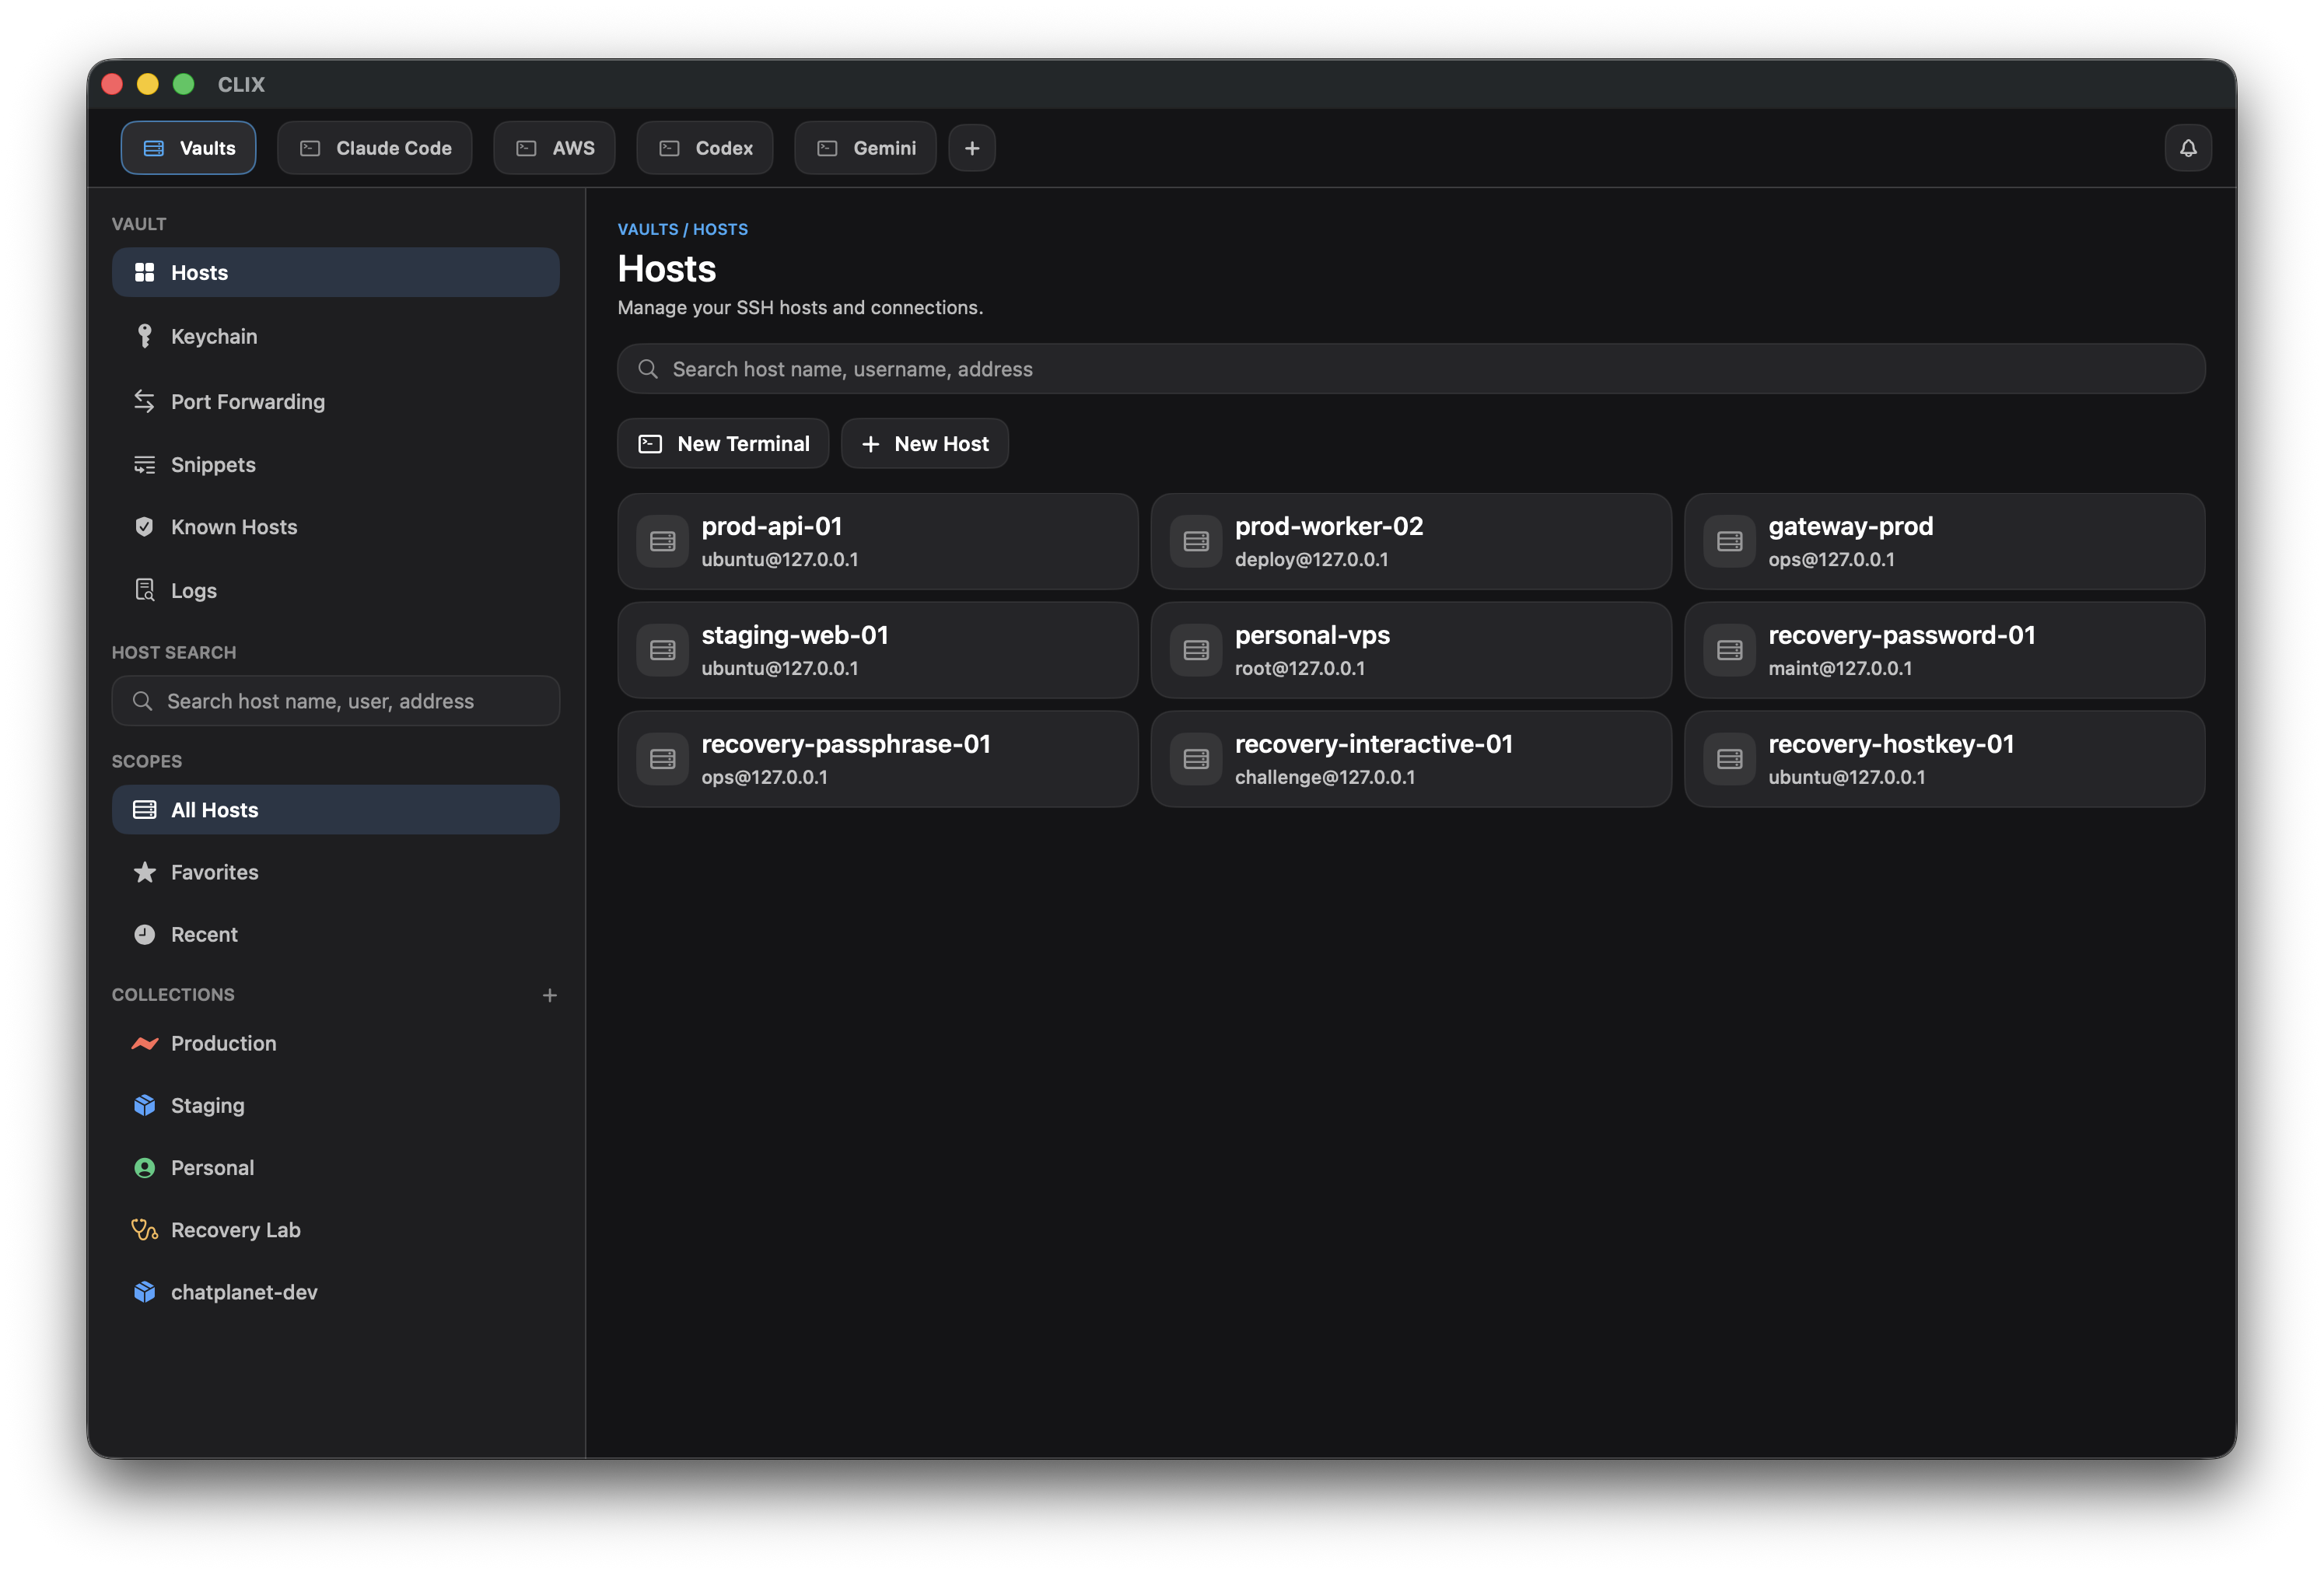2324x1574 pixels.
Task: Click the notification bell
Action: 2187,147
